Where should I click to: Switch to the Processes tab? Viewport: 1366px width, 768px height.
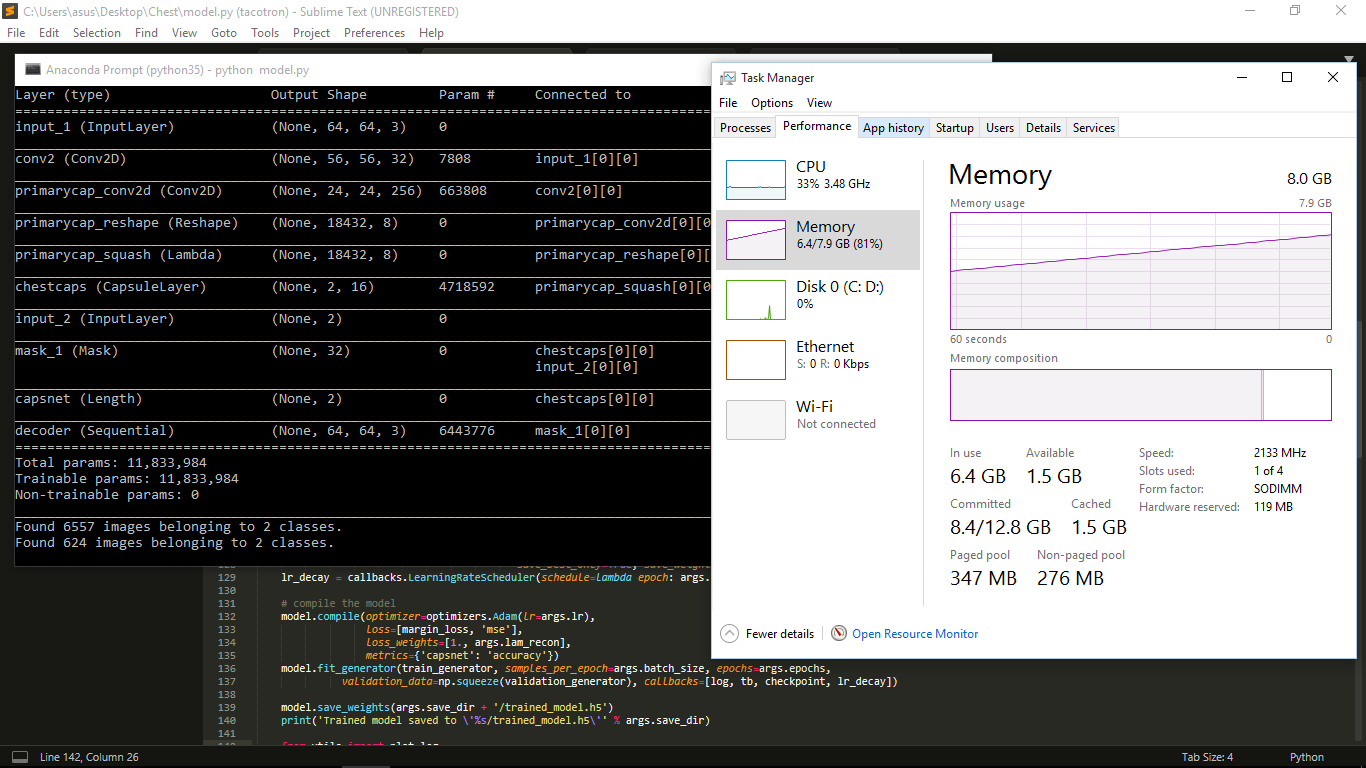point(746,127)
